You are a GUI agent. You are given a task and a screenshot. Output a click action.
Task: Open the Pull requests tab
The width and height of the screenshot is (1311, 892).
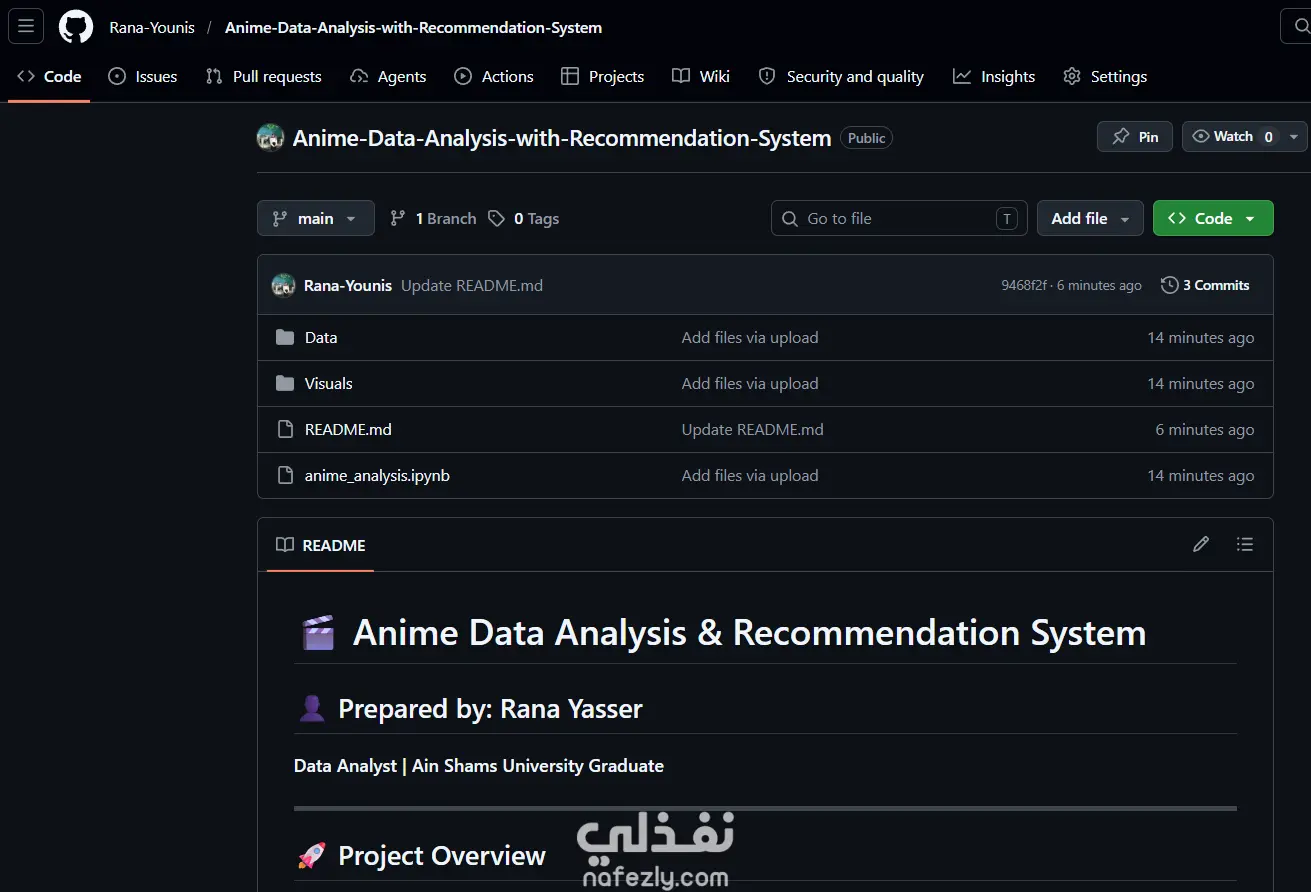pyautogui.click(x=263, y=76)
